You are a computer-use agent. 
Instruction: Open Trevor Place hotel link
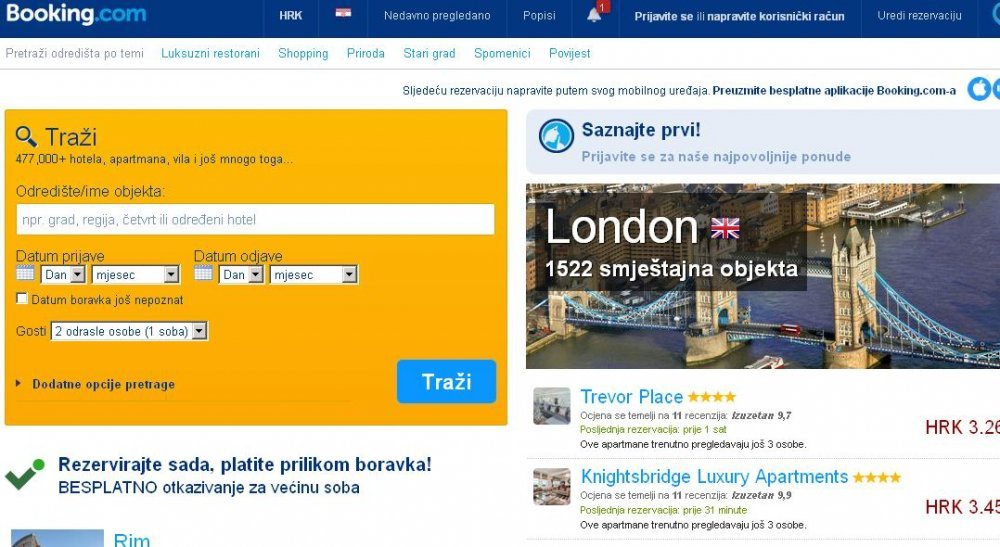click(x=631, y=397)
